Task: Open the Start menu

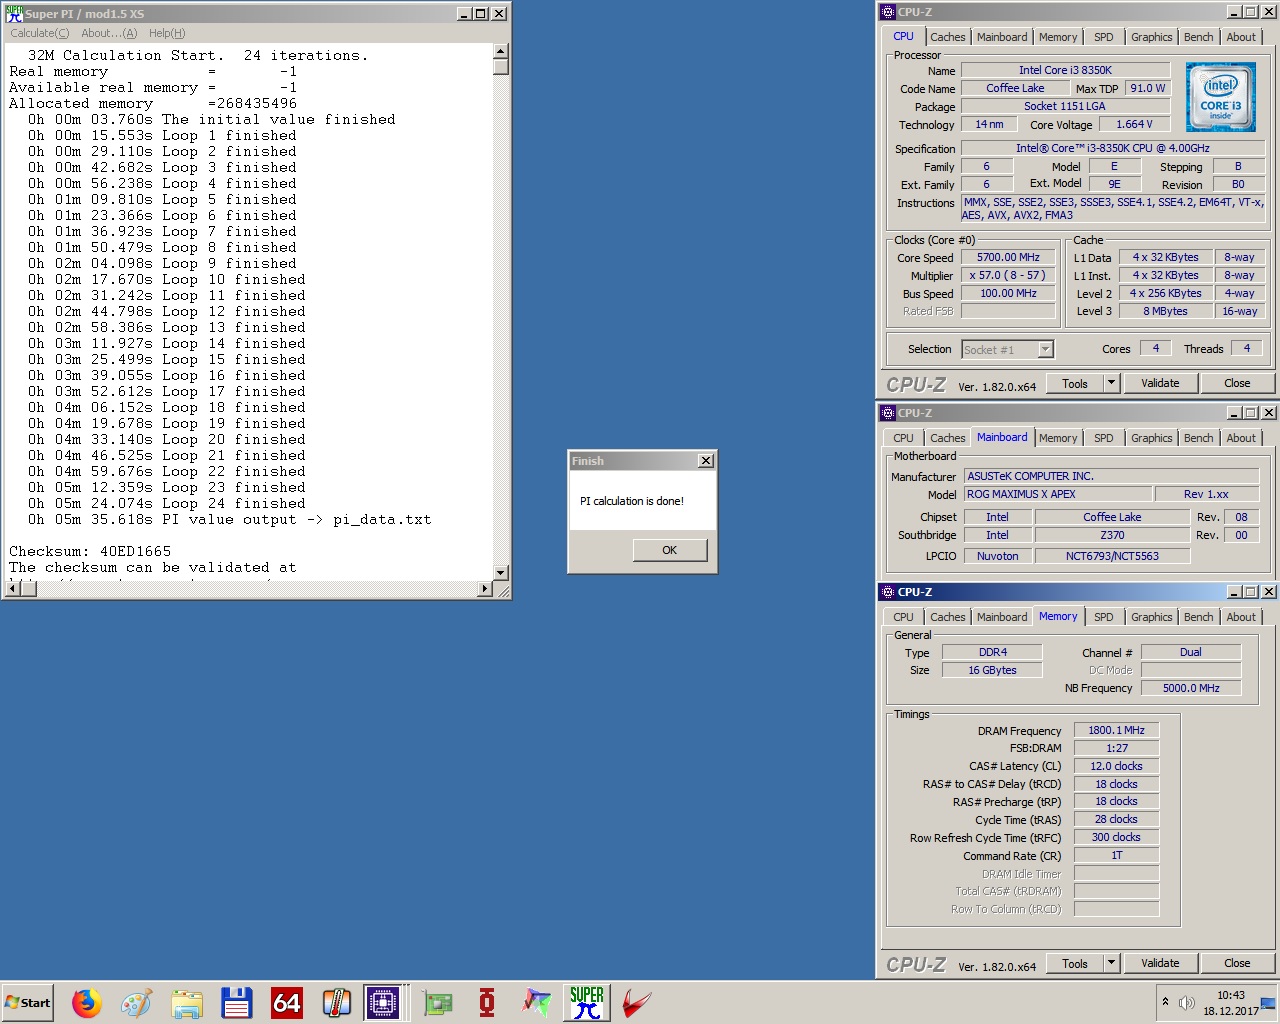Action: click(x=28, y=1002)
